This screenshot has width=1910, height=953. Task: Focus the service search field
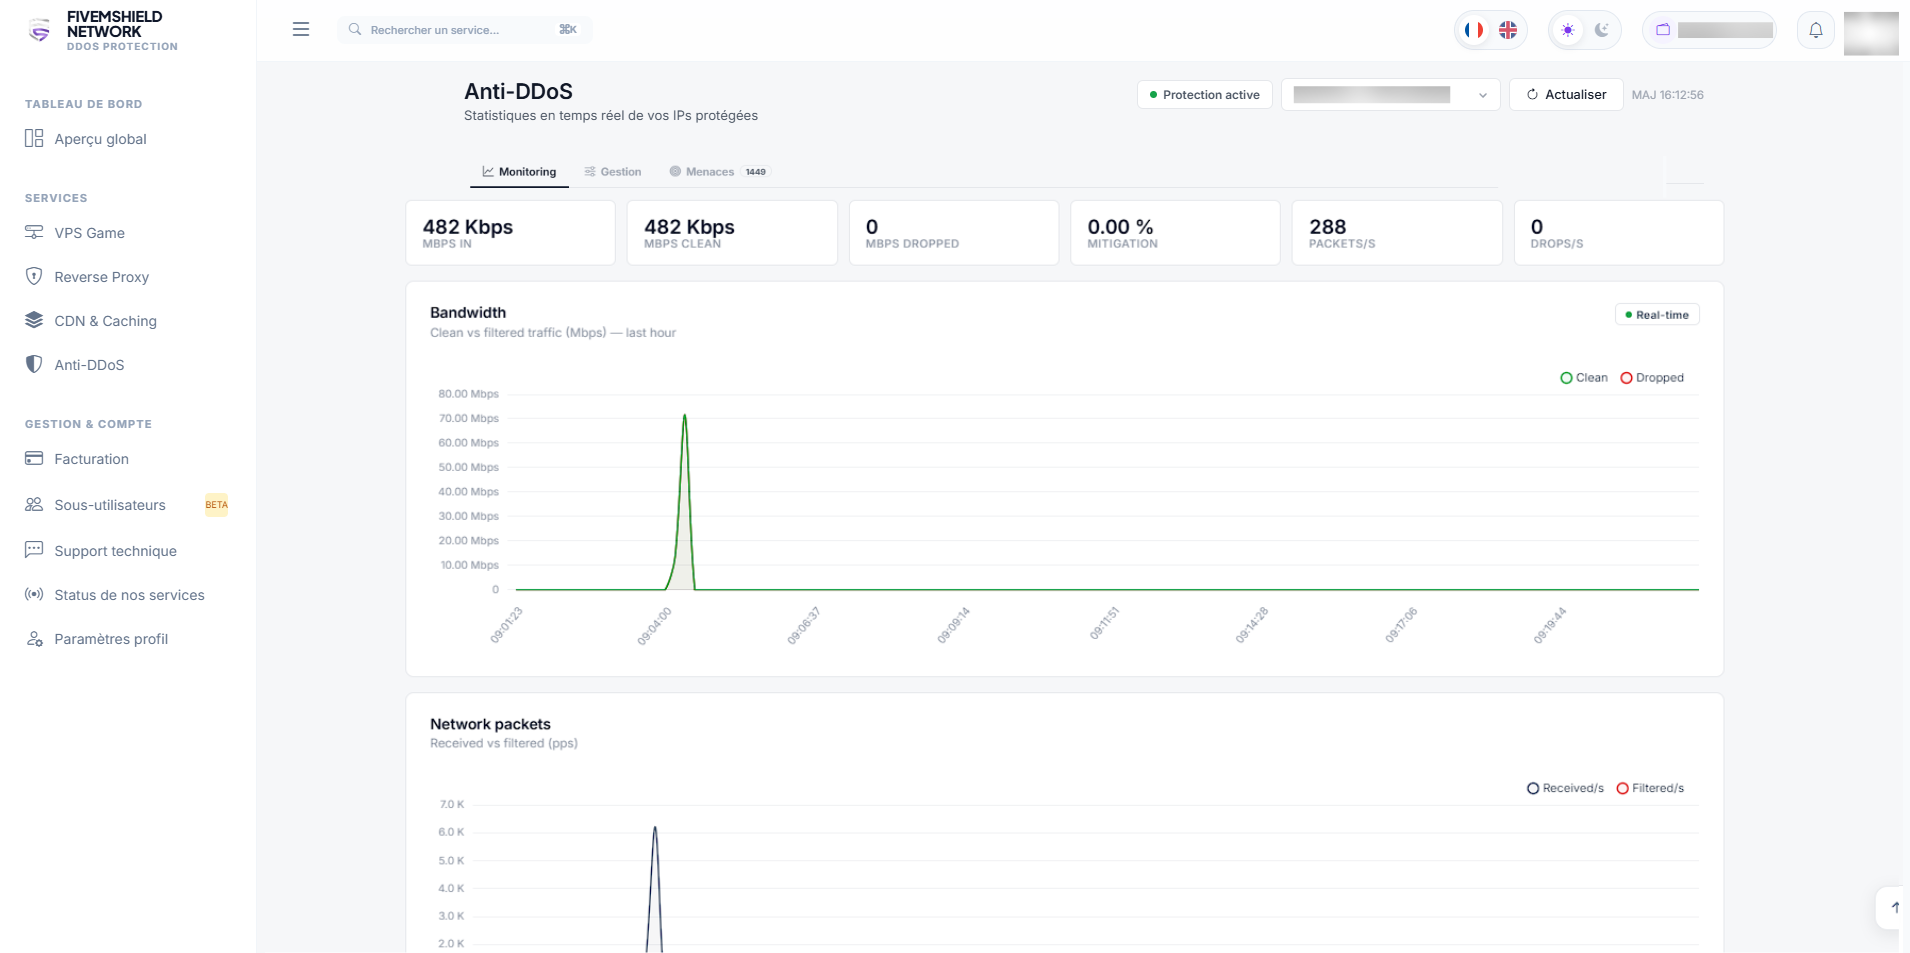click(465, 30)
